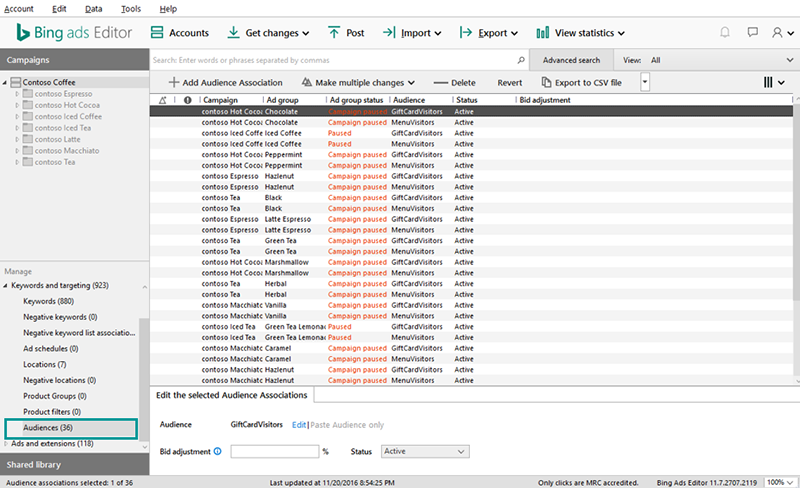The height and width of the screenshot is (488, 800).
Task: Select Product filters (0) item
Action: tap(52, 412)
